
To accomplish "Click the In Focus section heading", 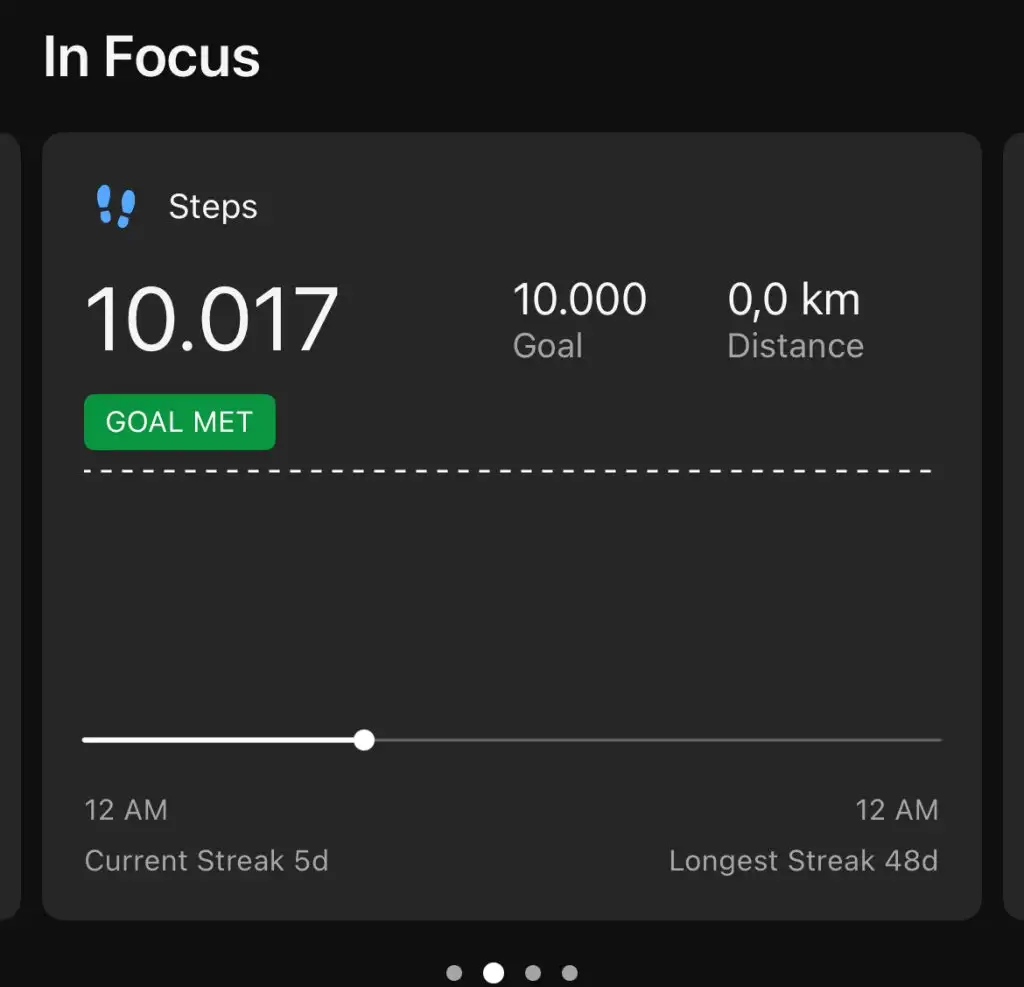I will (x=152, y=57).
